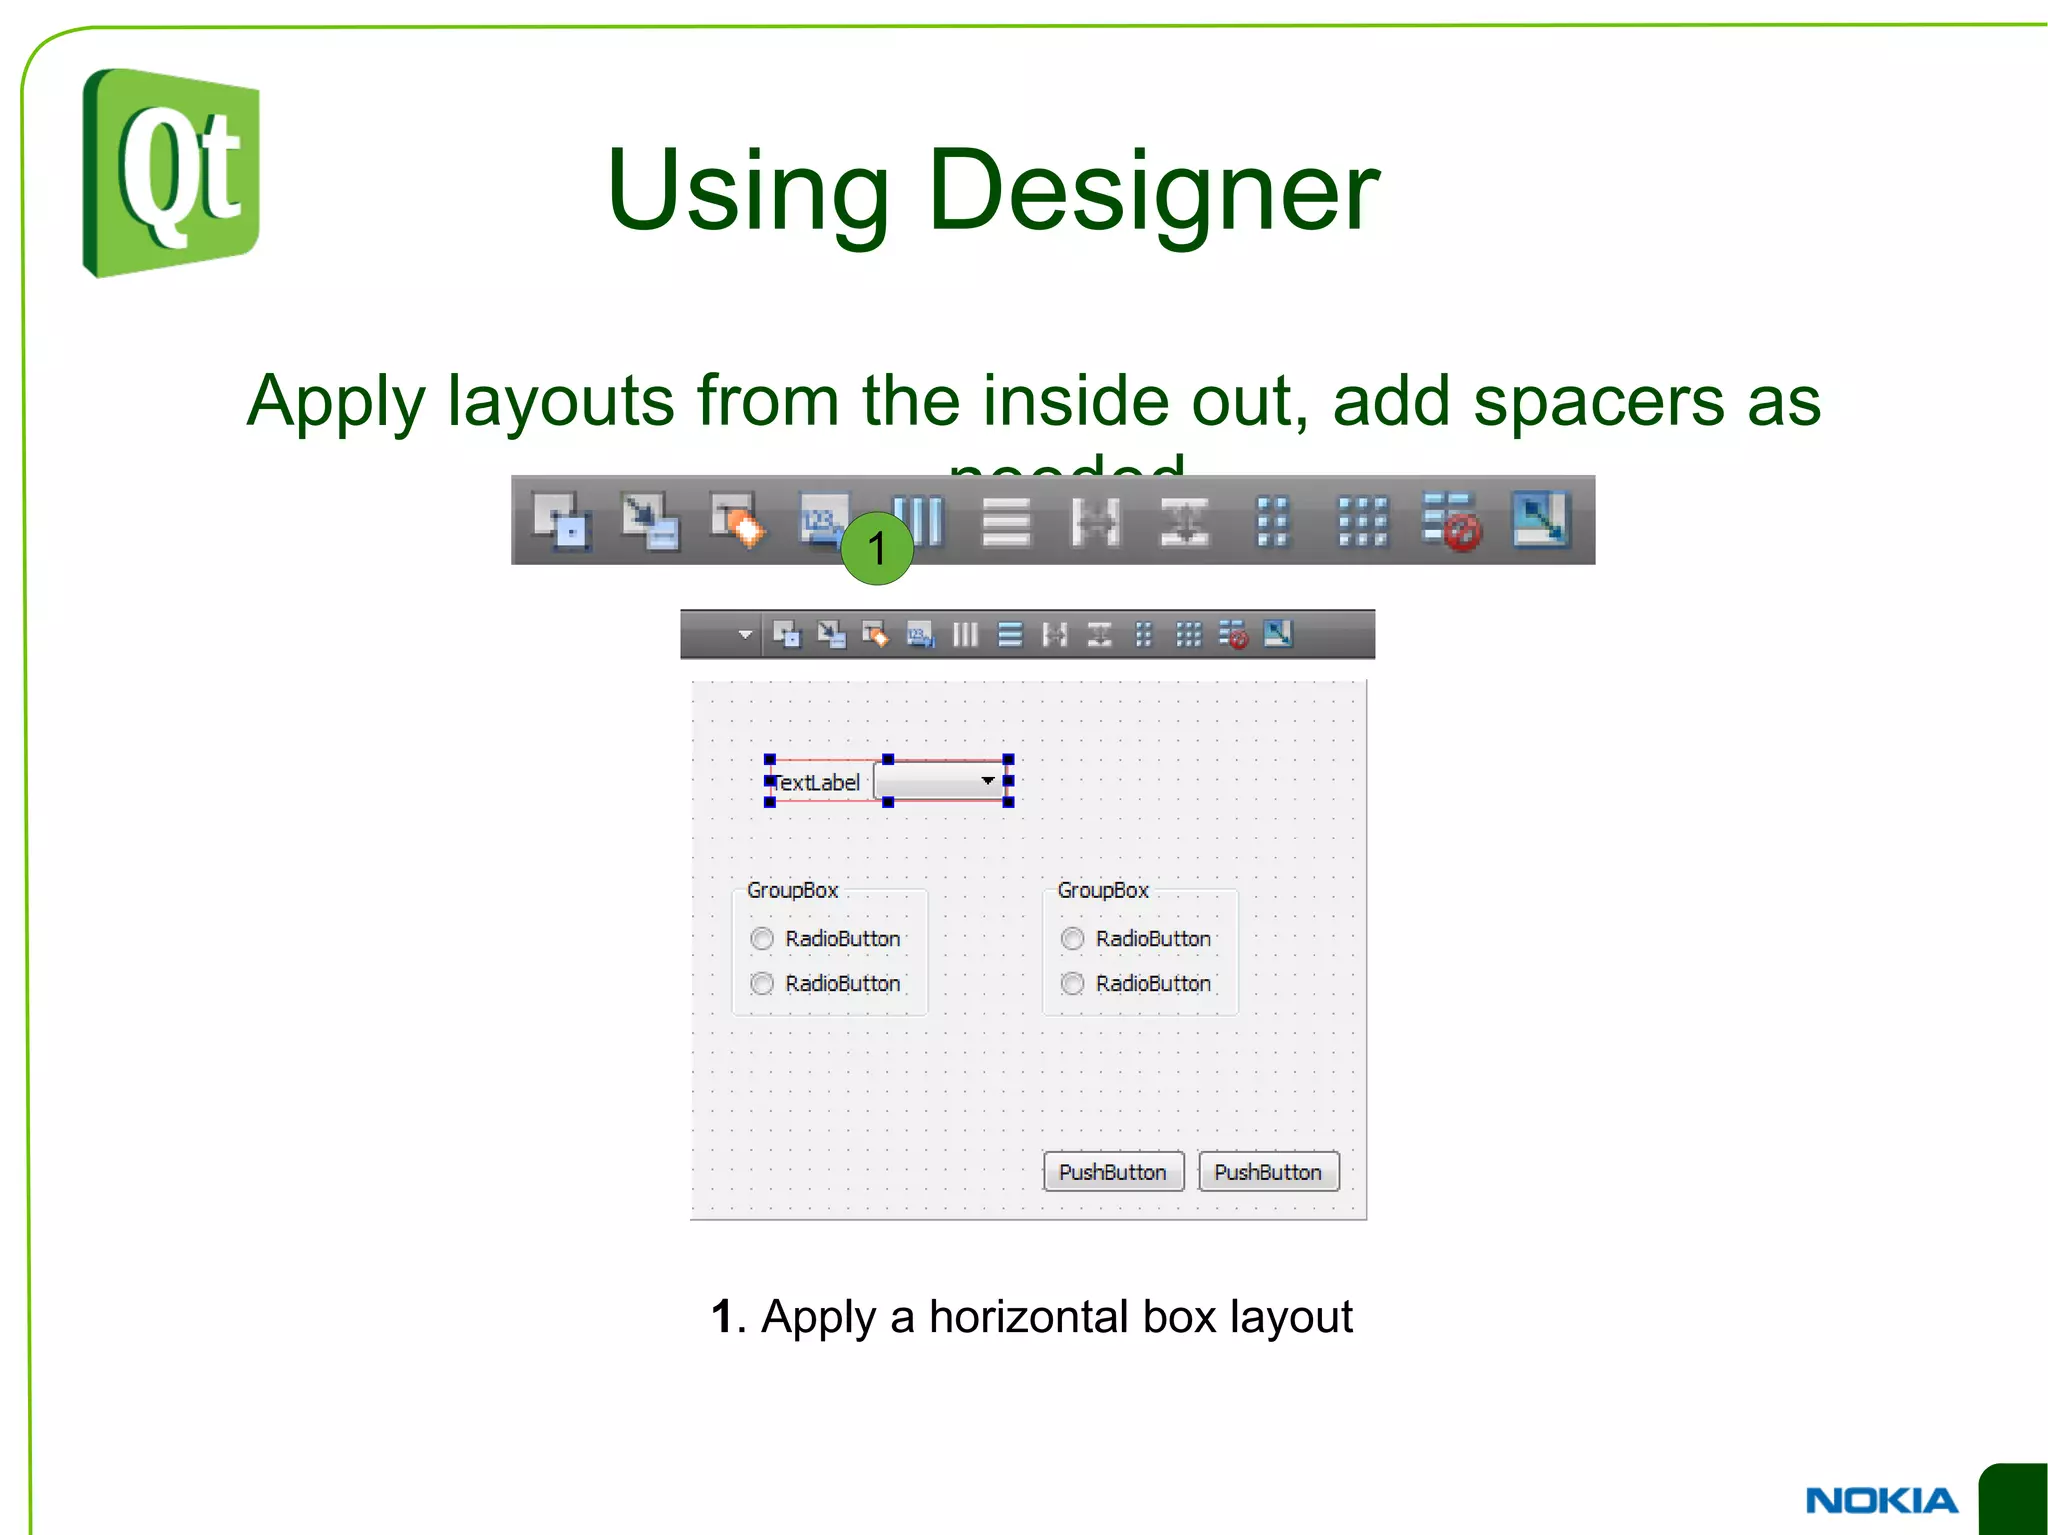Click the right PushButton
The height and width of the screenshot is (1535, 2048).
point(1268,1172)
